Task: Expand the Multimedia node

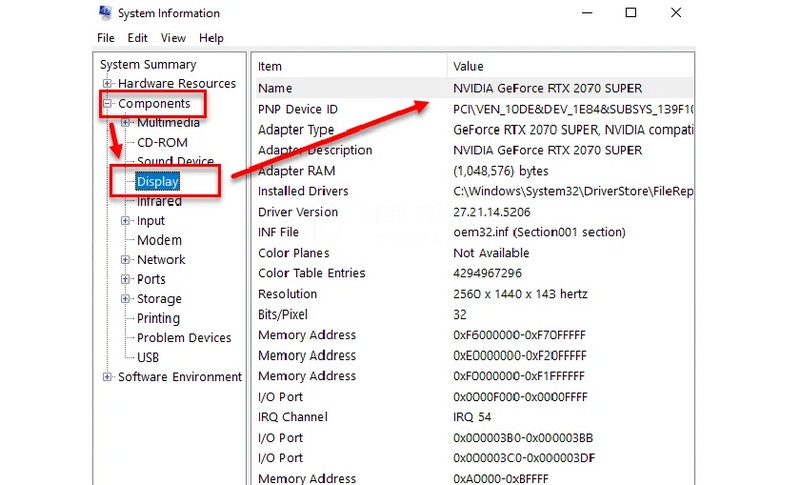Action: pos(126,123)
